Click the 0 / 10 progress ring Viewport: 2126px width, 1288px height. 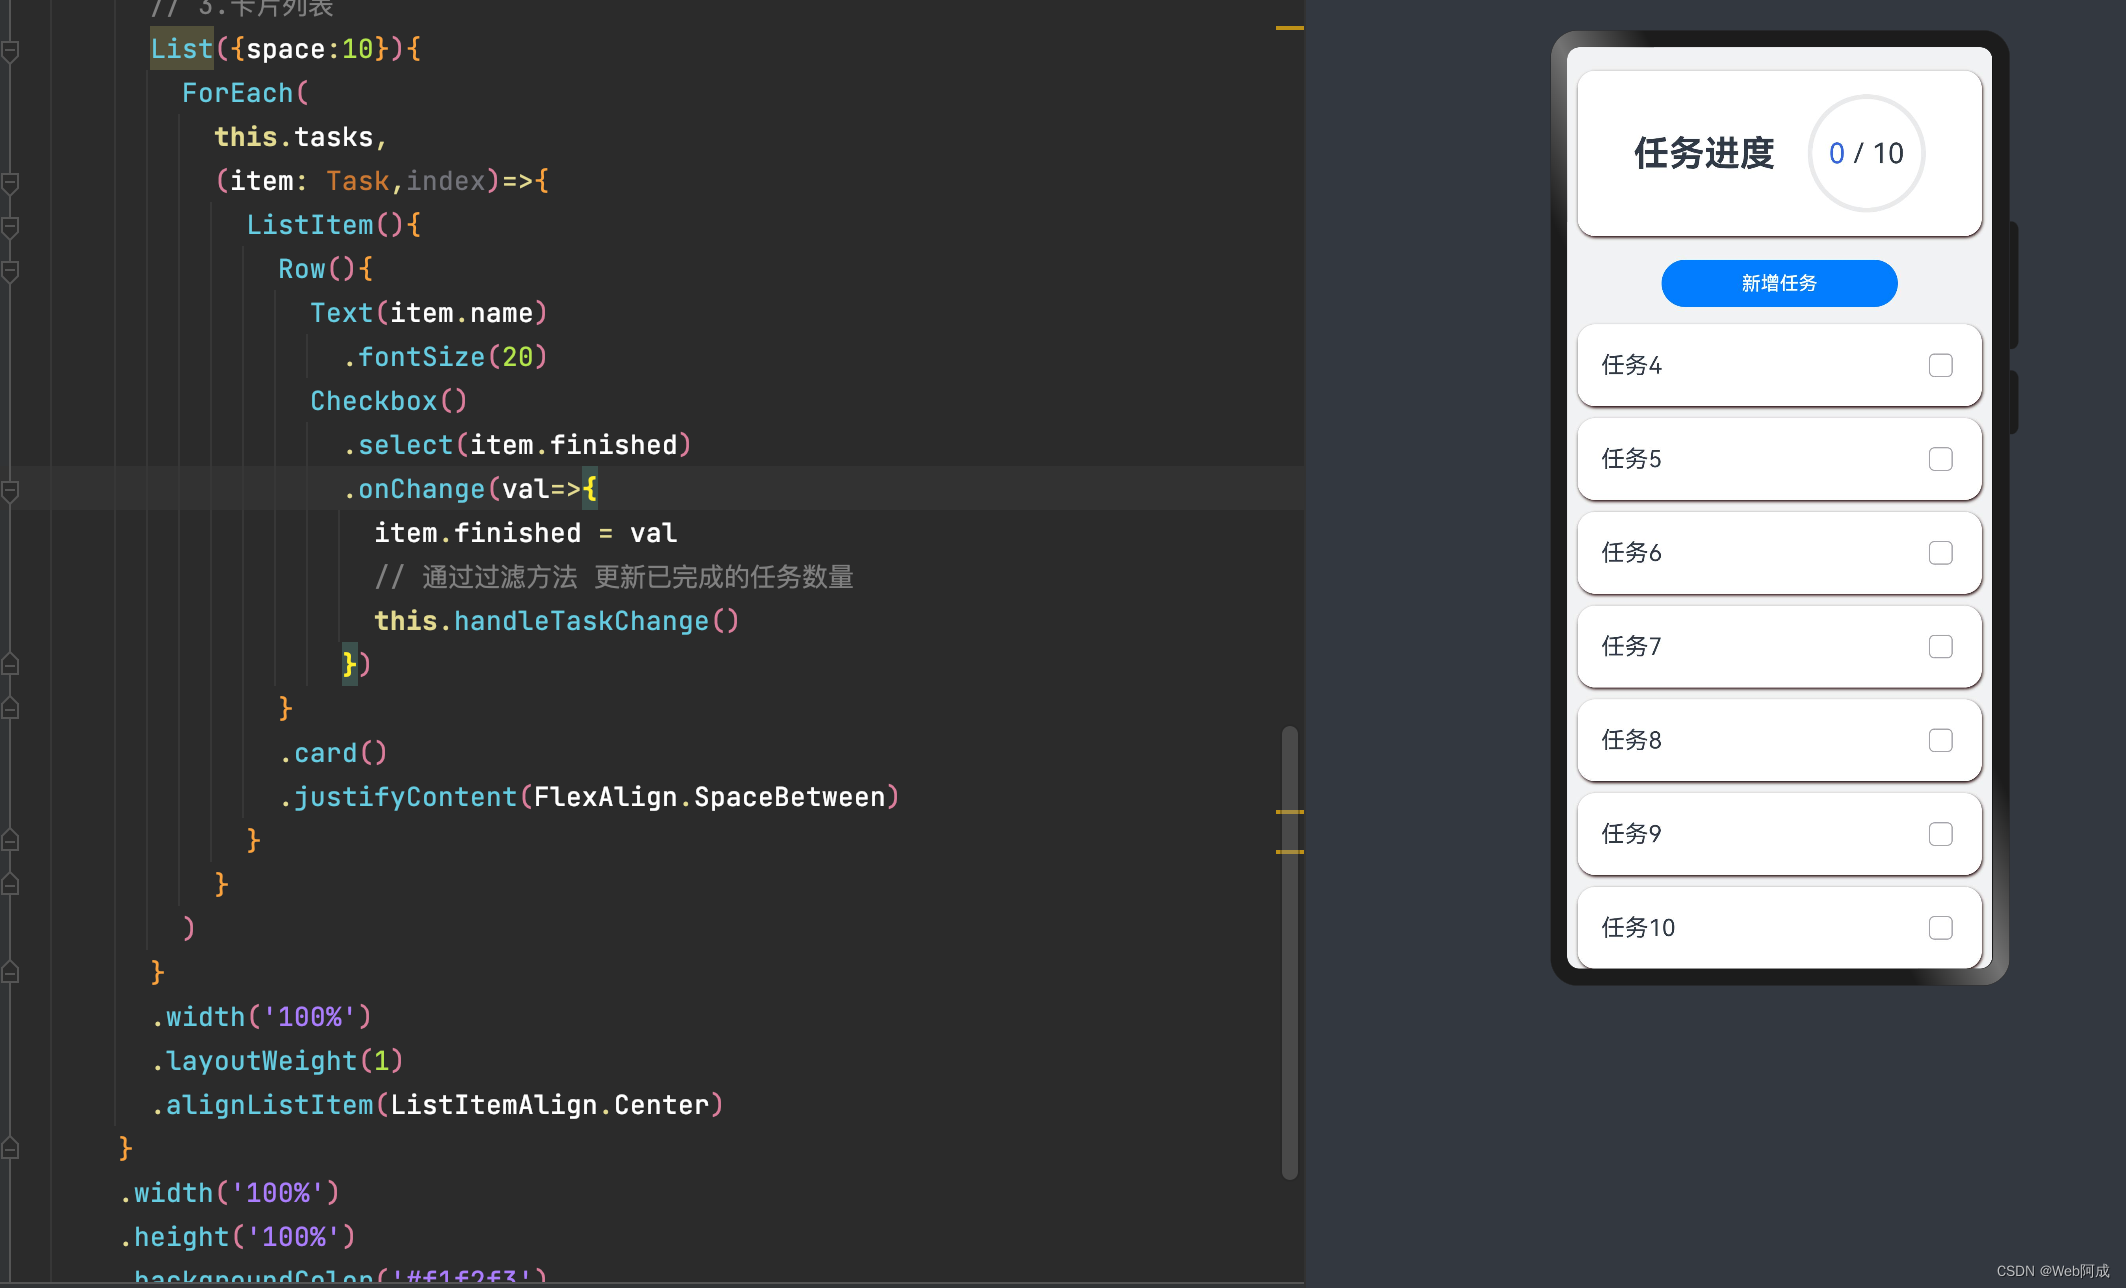(1865, 153)
